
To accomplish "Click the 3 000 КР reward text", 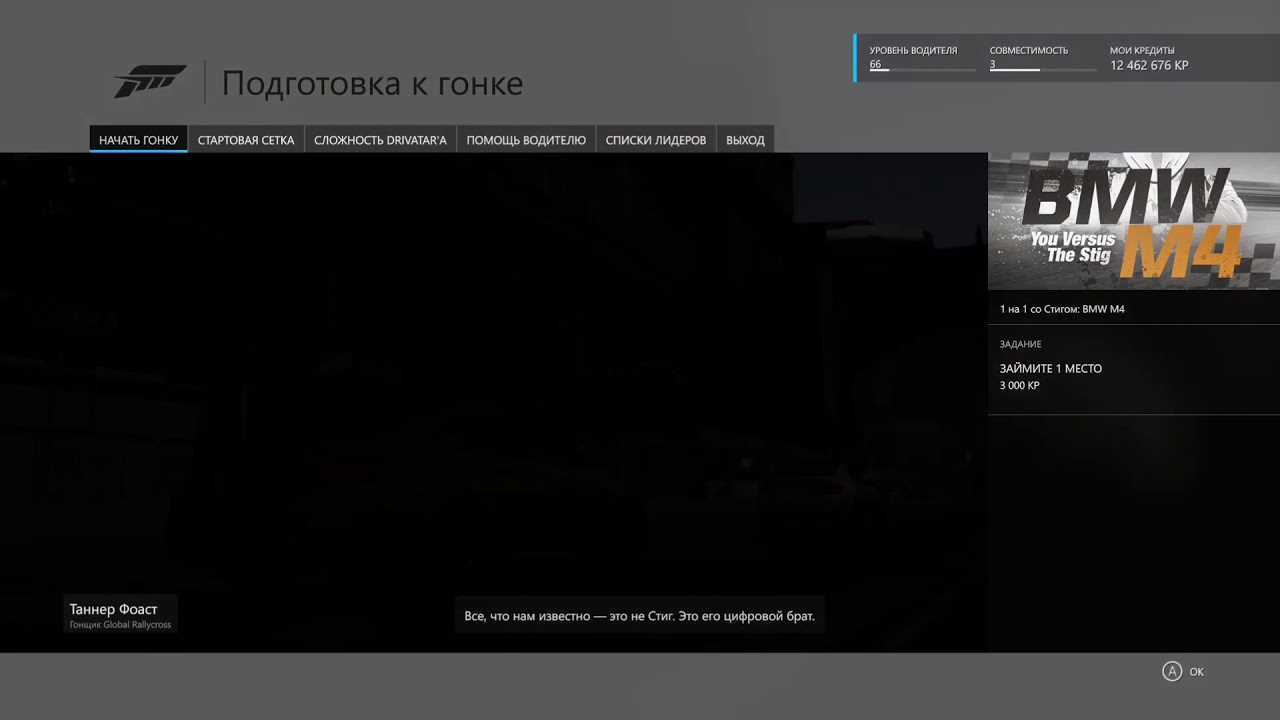I will [1020, 386].
